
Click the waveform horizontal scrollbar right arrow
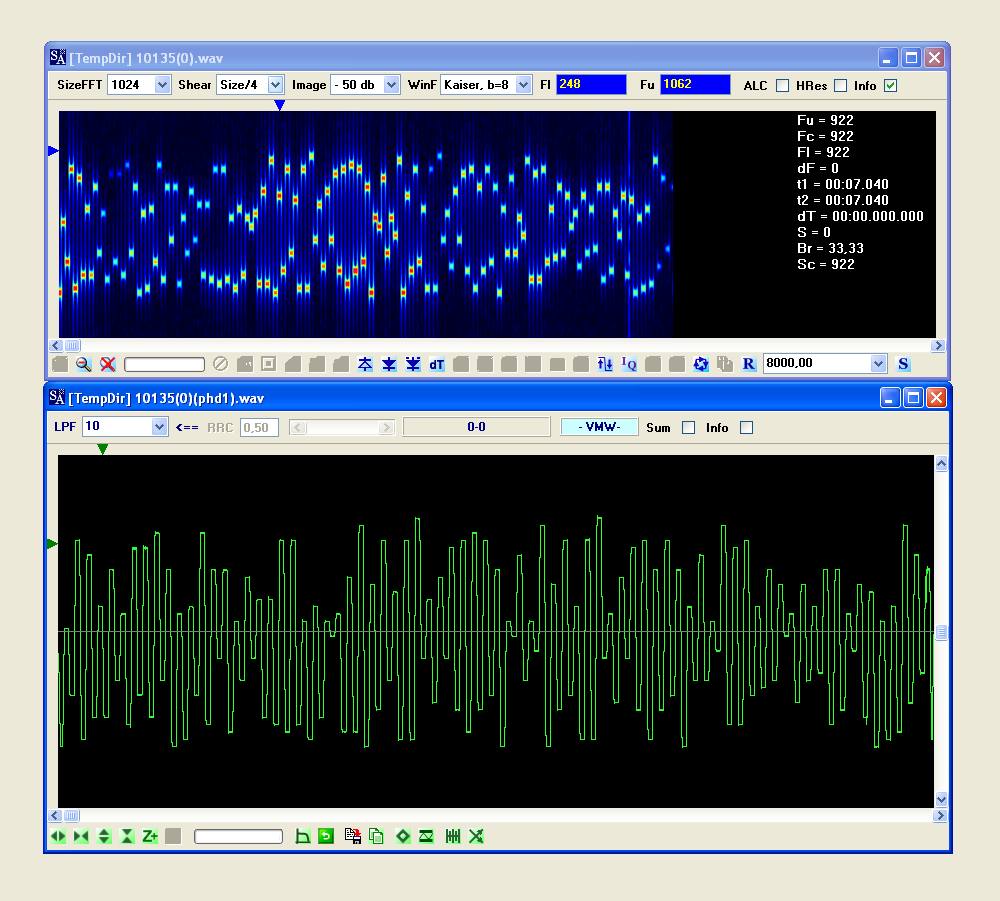click(940, 816)
